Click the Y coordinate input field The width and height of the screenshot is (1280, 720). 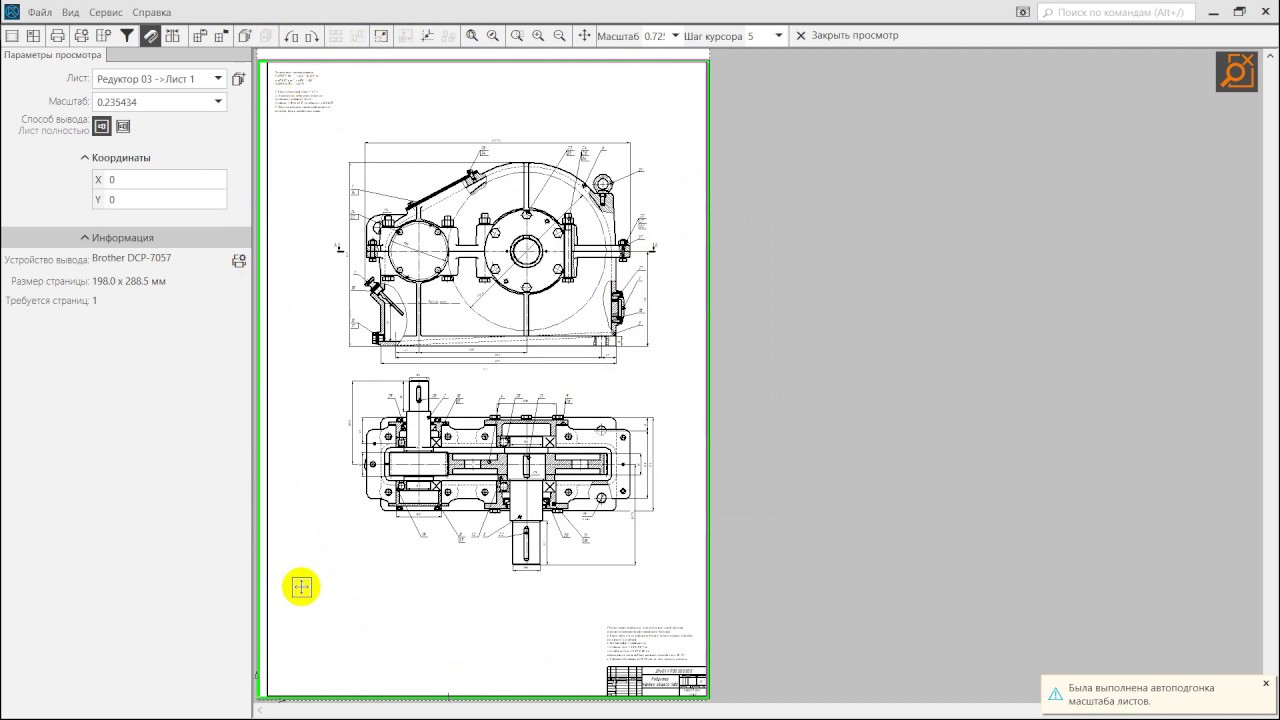point(159,200)
